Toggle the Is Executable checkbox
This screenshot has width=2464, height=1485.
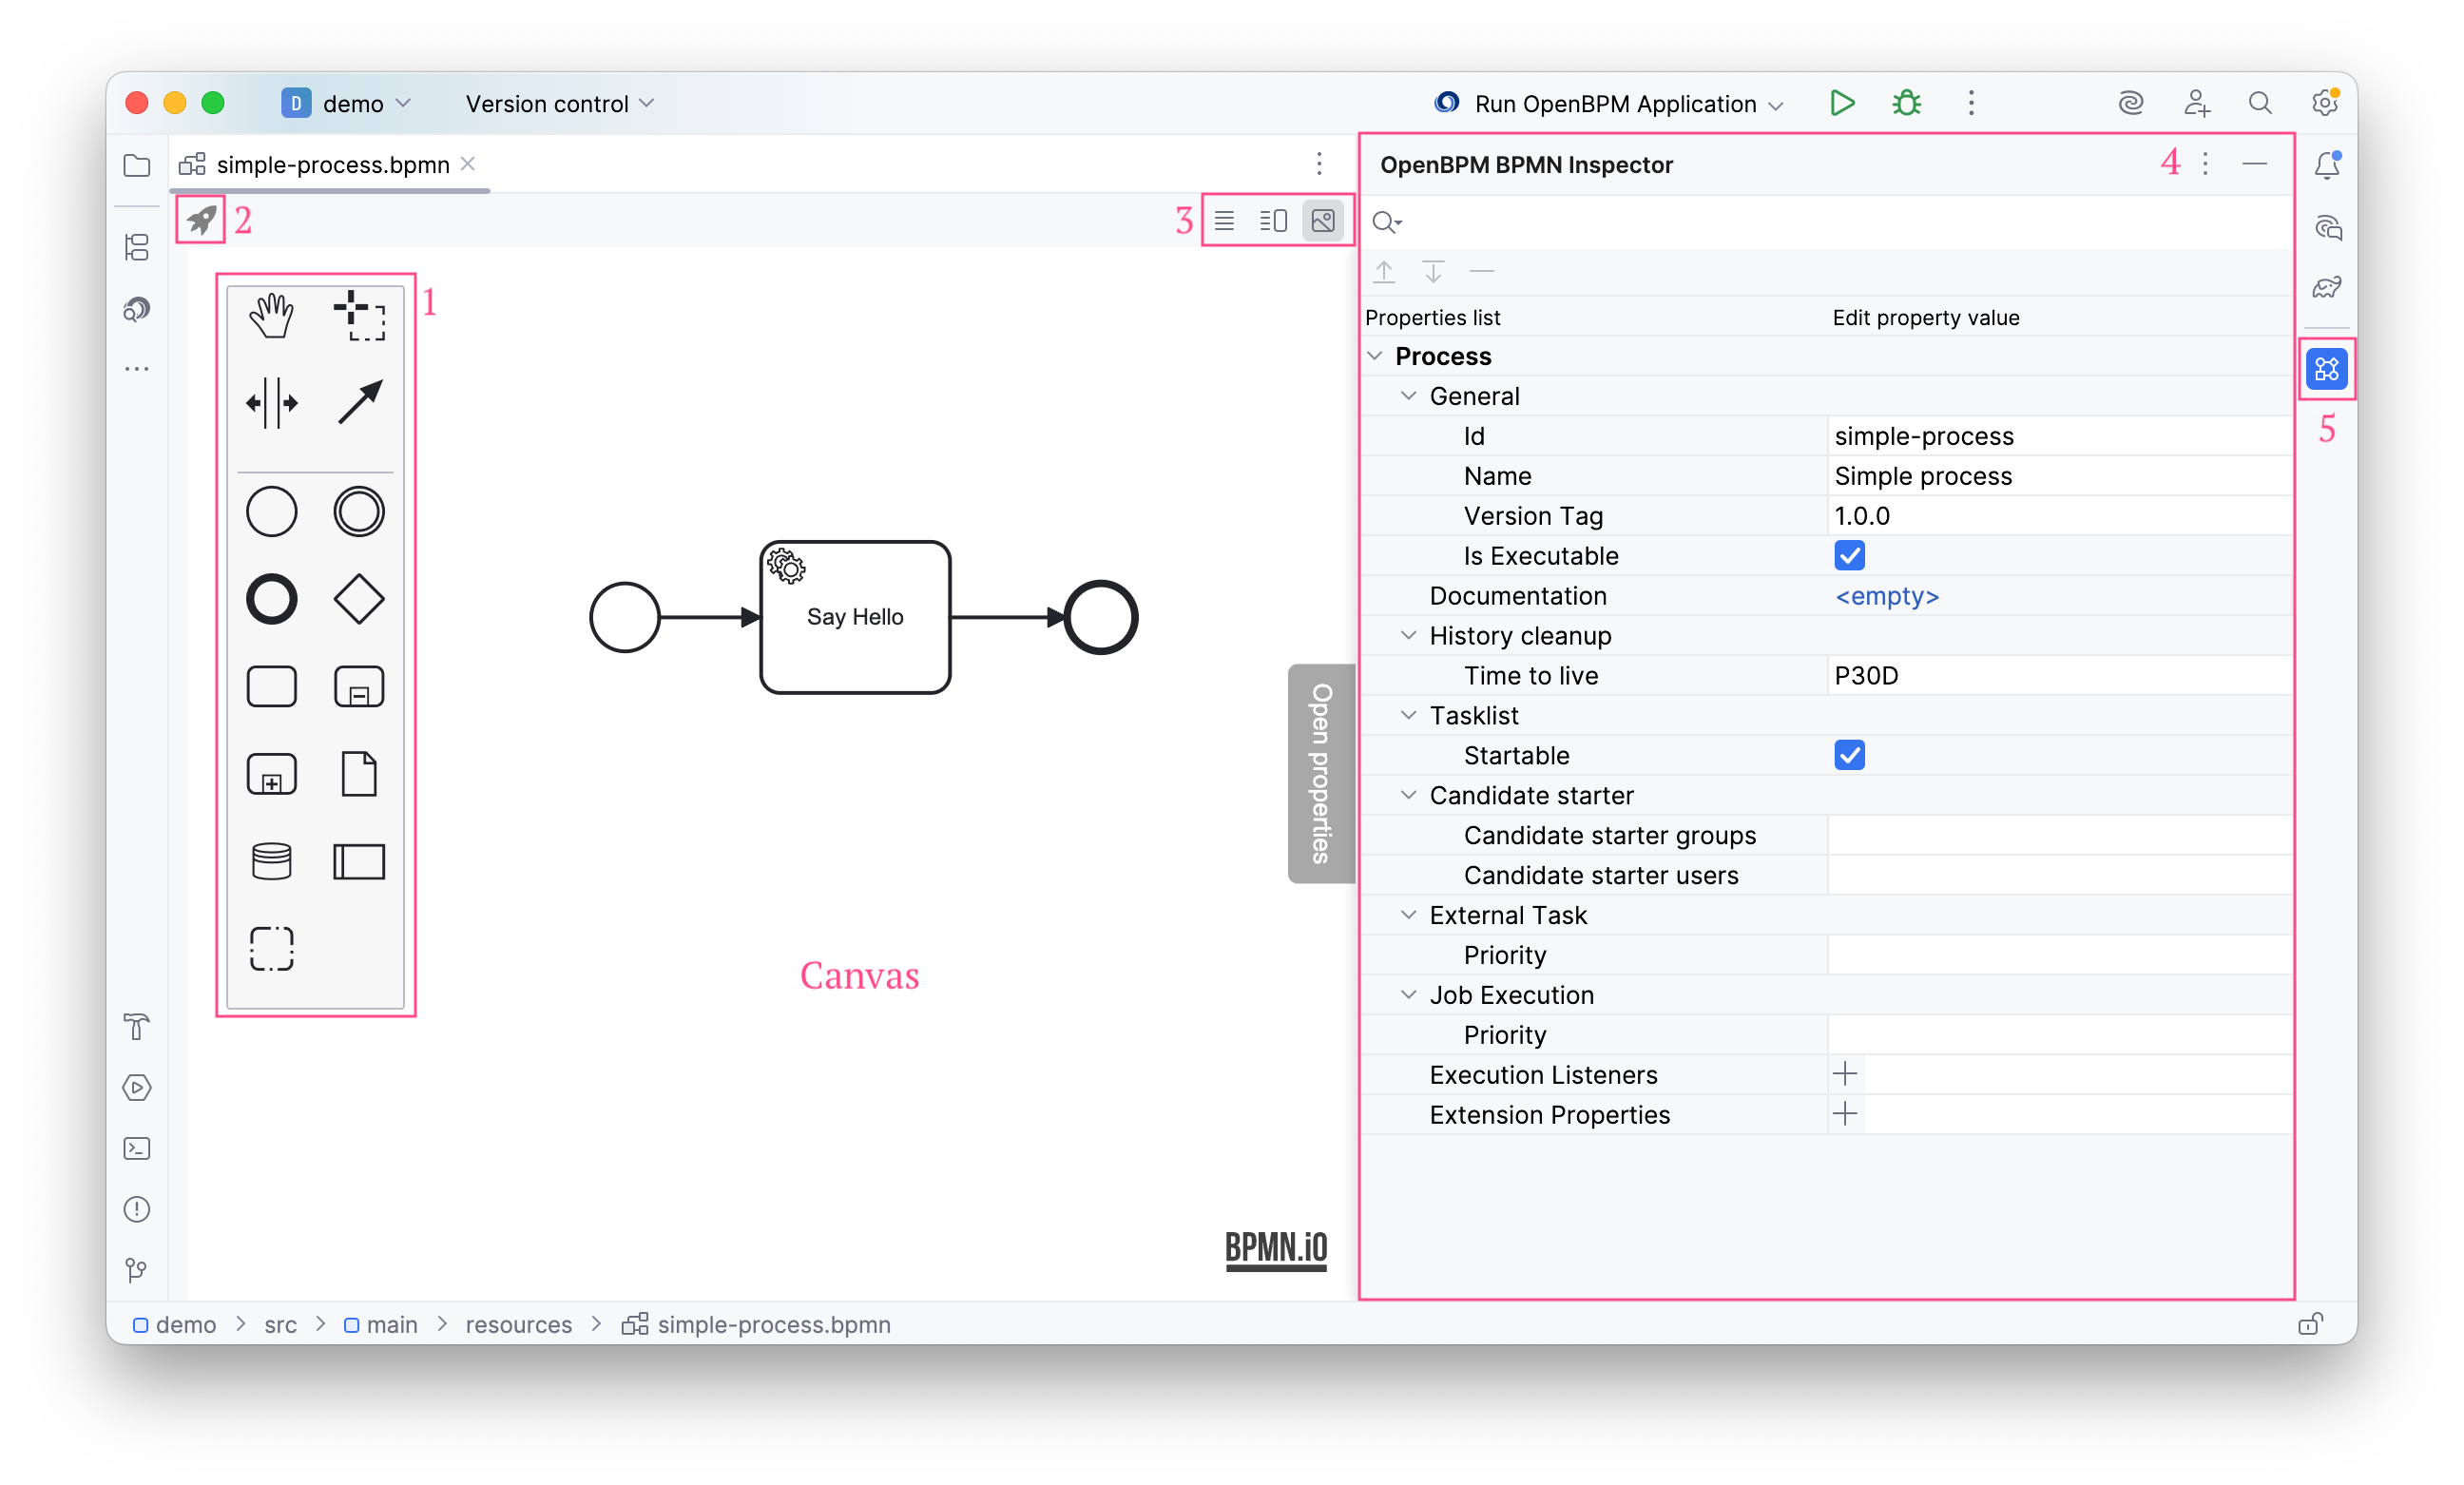coord(1849,555)
